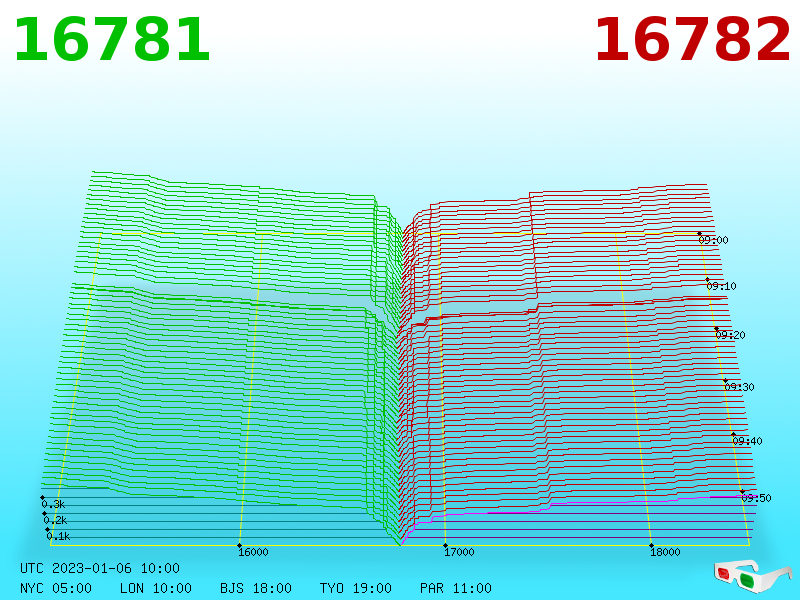This screenshot has width=800, height=600.
Task: Click the 09:00 time marker
Action: point(713,240)
